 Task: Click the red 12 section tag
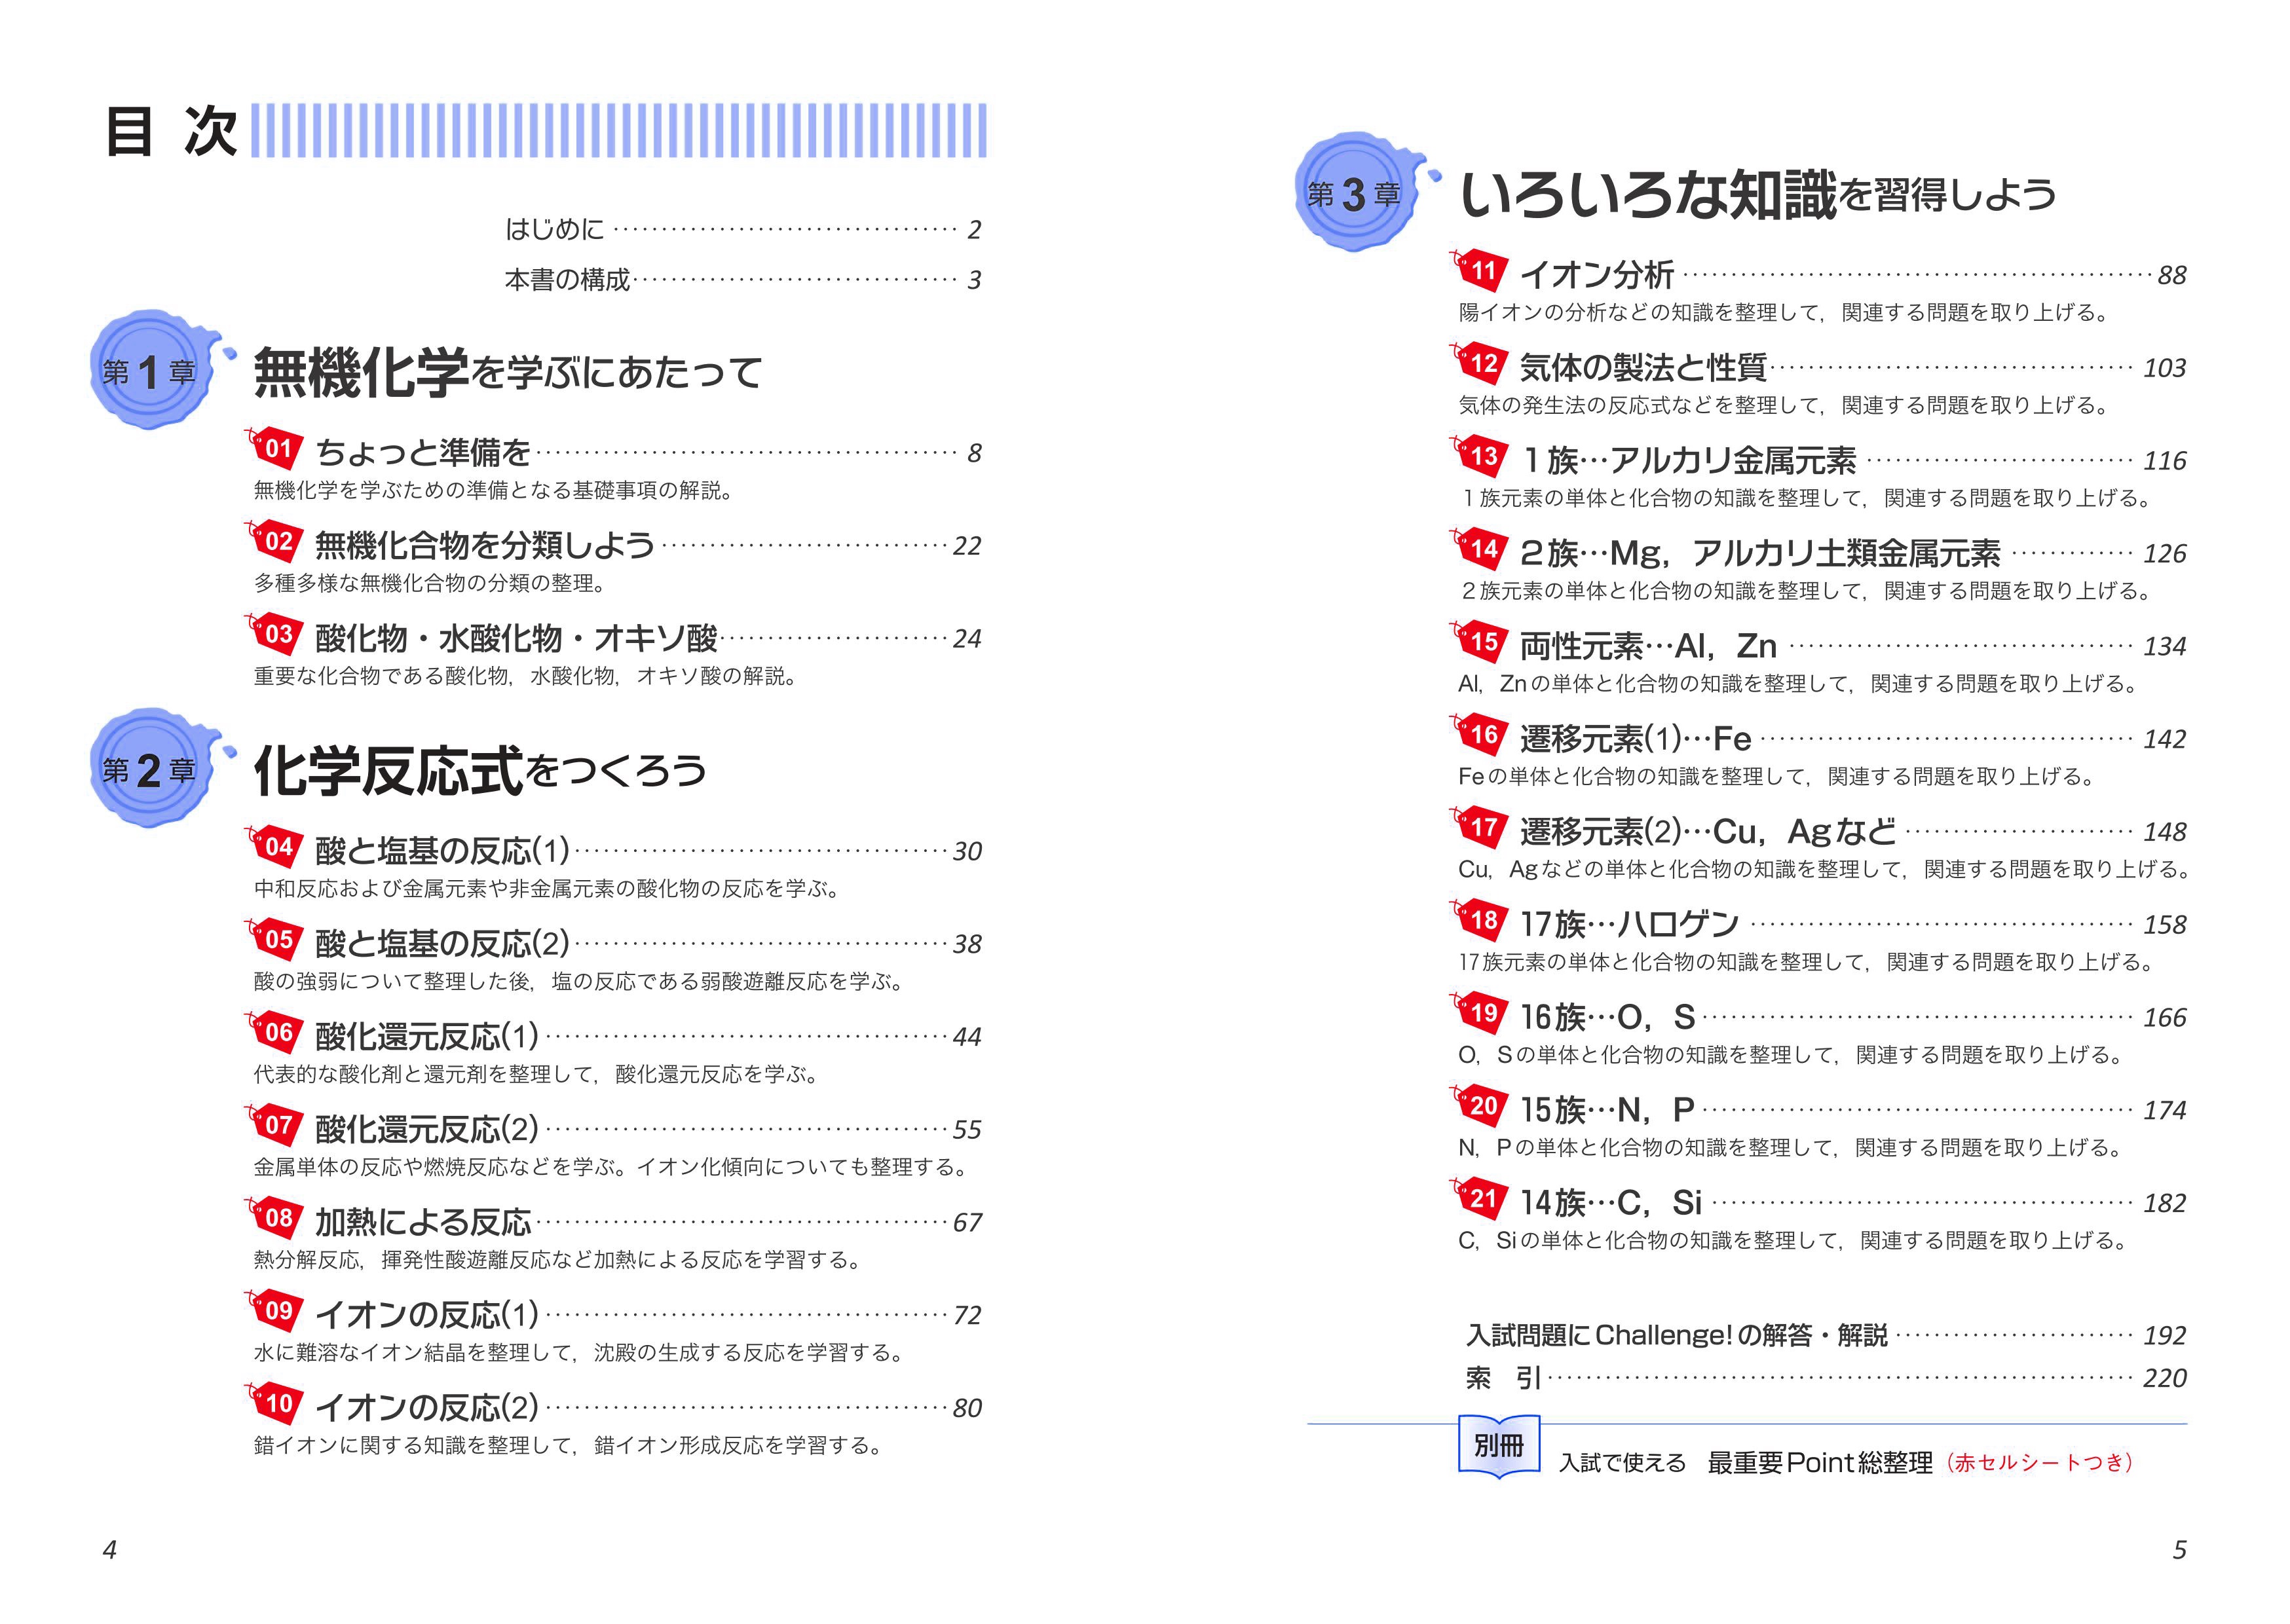(x=1479, y=362)
